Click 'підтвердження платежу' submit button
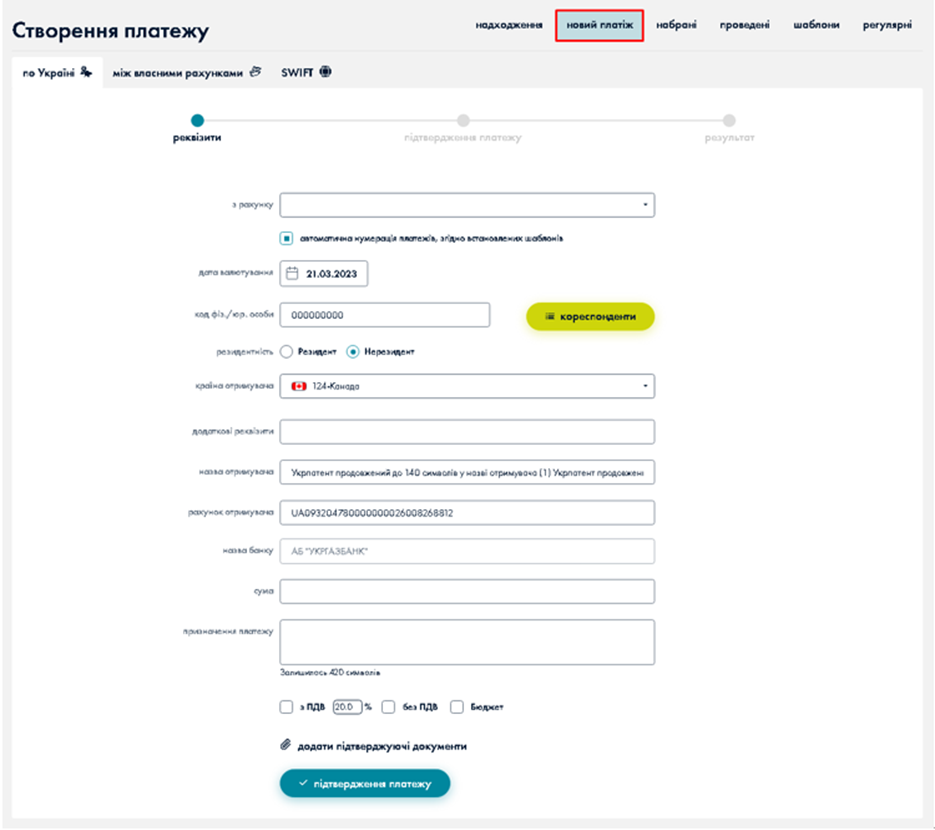The image size is (935, 830). (x=365, y=784)
